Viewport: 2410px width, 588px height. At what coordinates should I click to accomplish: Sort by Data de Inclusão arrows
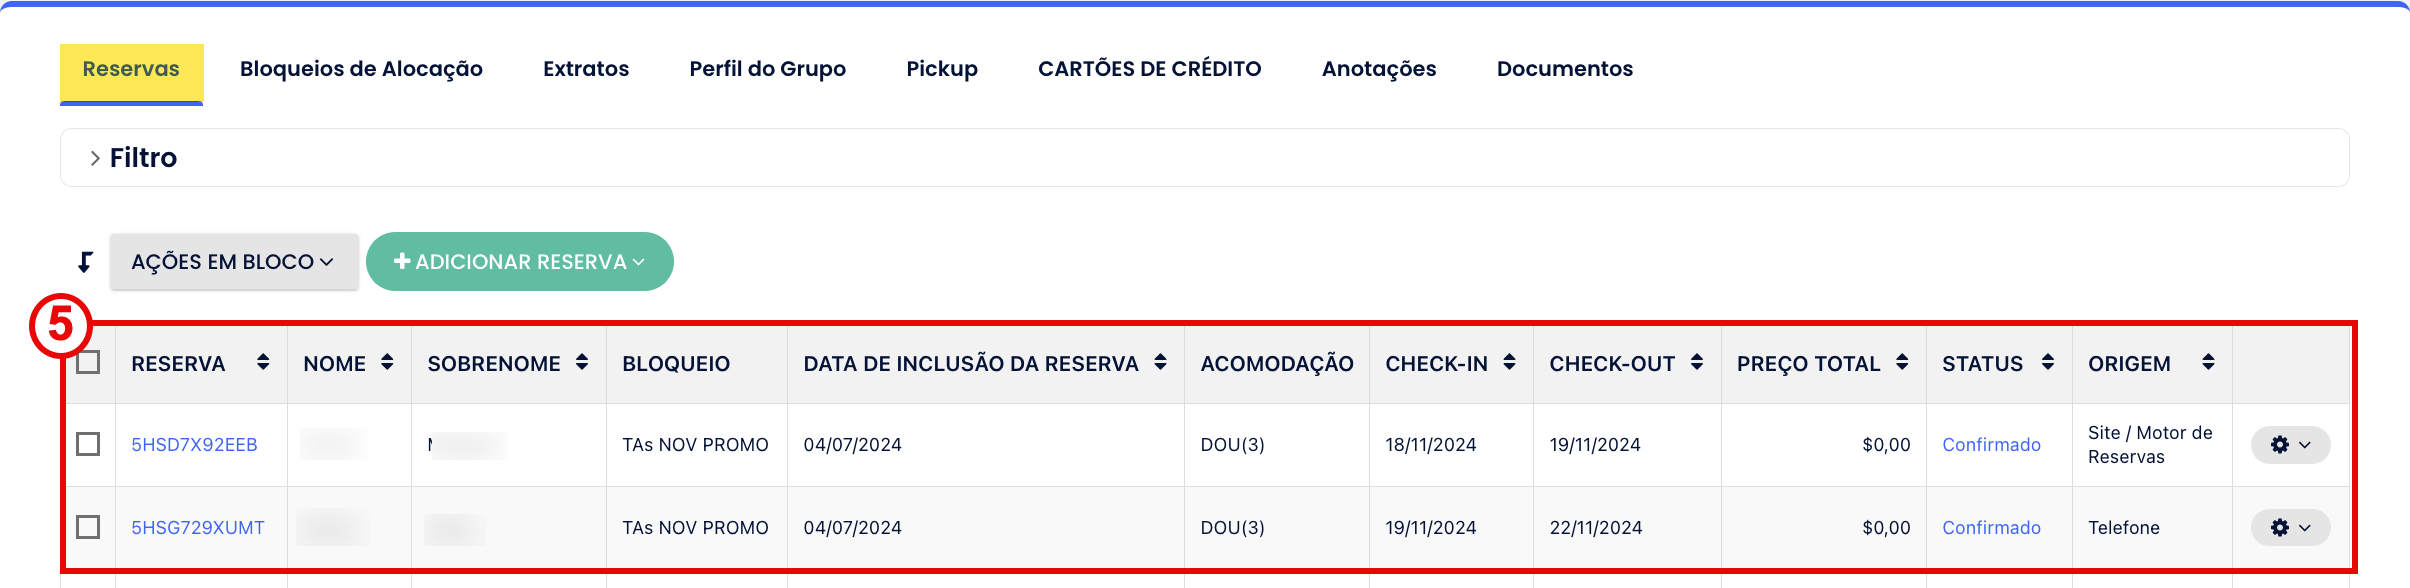pos(1160,362)
